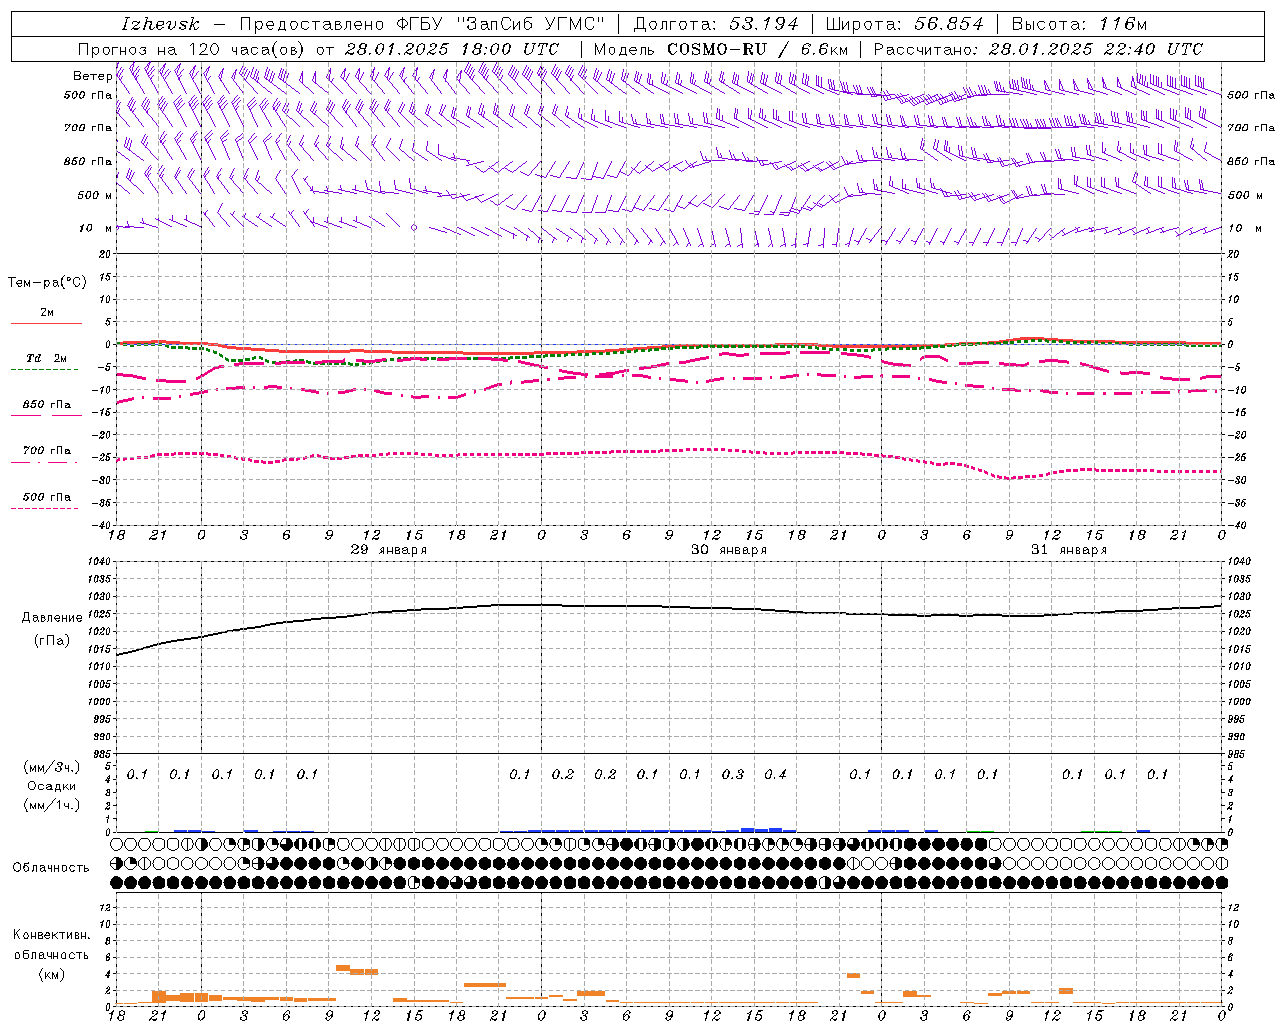Click the "Облачность" cloud cover label
The height and width of the screenshot is (1024, 1280).
(x=51, y=868)
